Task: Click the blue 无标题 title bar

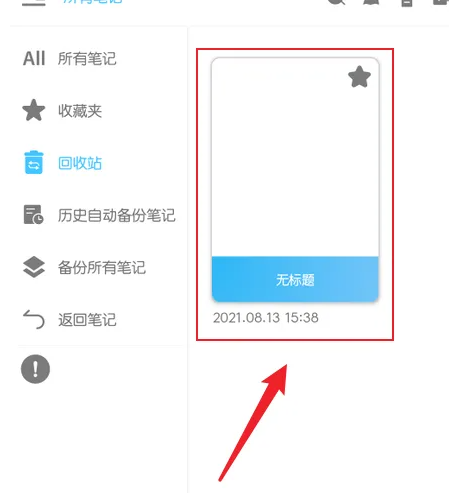Action: click(295, 279)
